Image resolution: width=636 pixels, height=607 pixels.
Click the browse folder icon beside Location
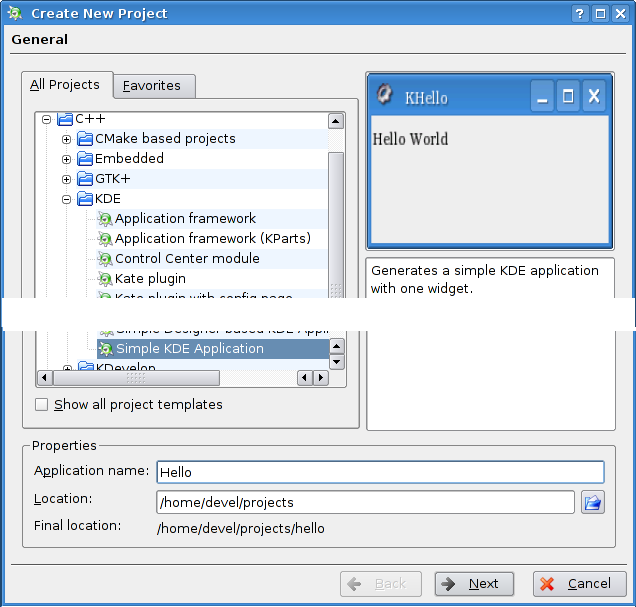click(x=593, y=502)
